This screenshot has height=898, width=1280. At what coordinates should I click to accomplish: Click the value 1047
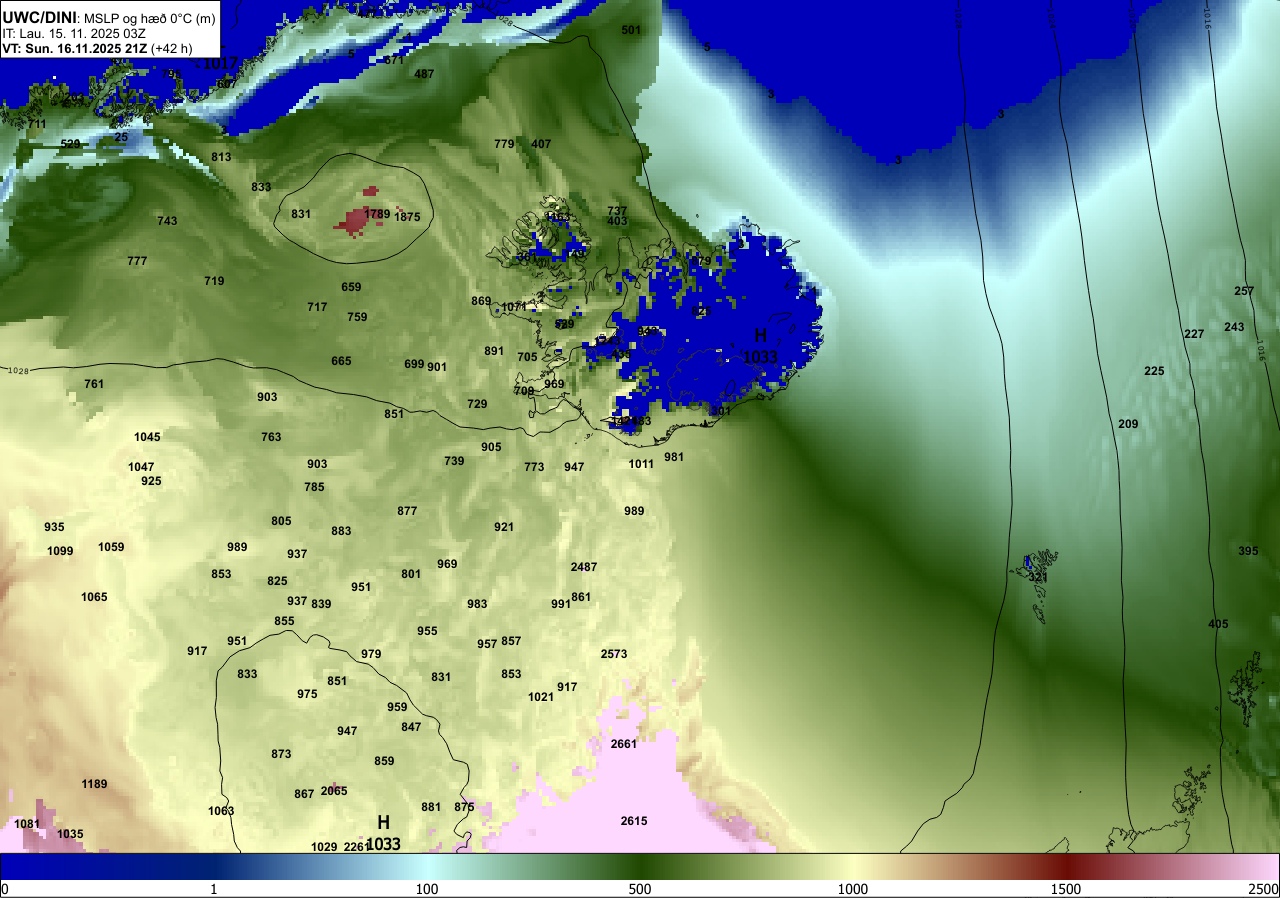pyautogui.click(x=141, y=467)
